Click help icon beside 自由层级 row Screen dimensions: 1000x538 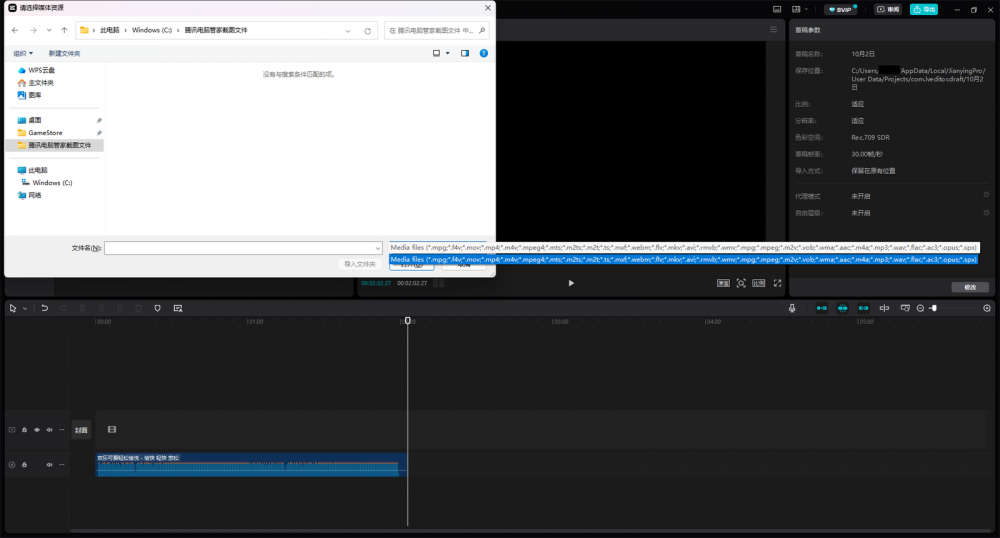point(986,212)
